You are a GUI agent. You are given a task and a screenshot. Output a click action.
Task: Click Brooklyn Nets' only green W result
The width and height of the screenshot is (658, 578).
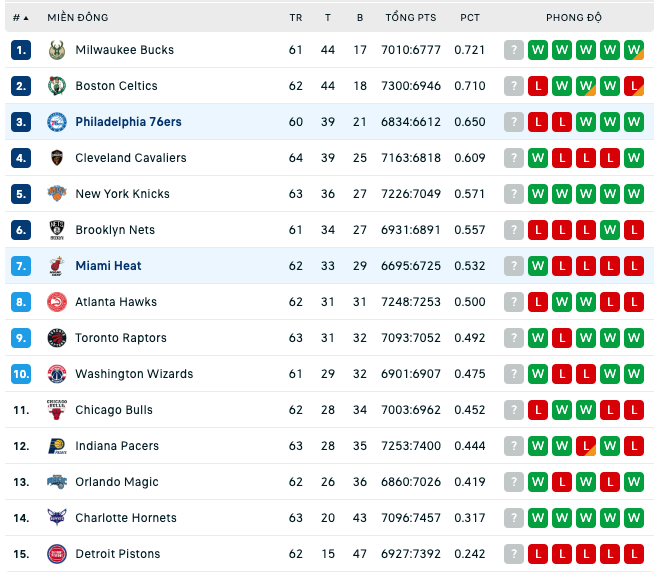(610, 230)
